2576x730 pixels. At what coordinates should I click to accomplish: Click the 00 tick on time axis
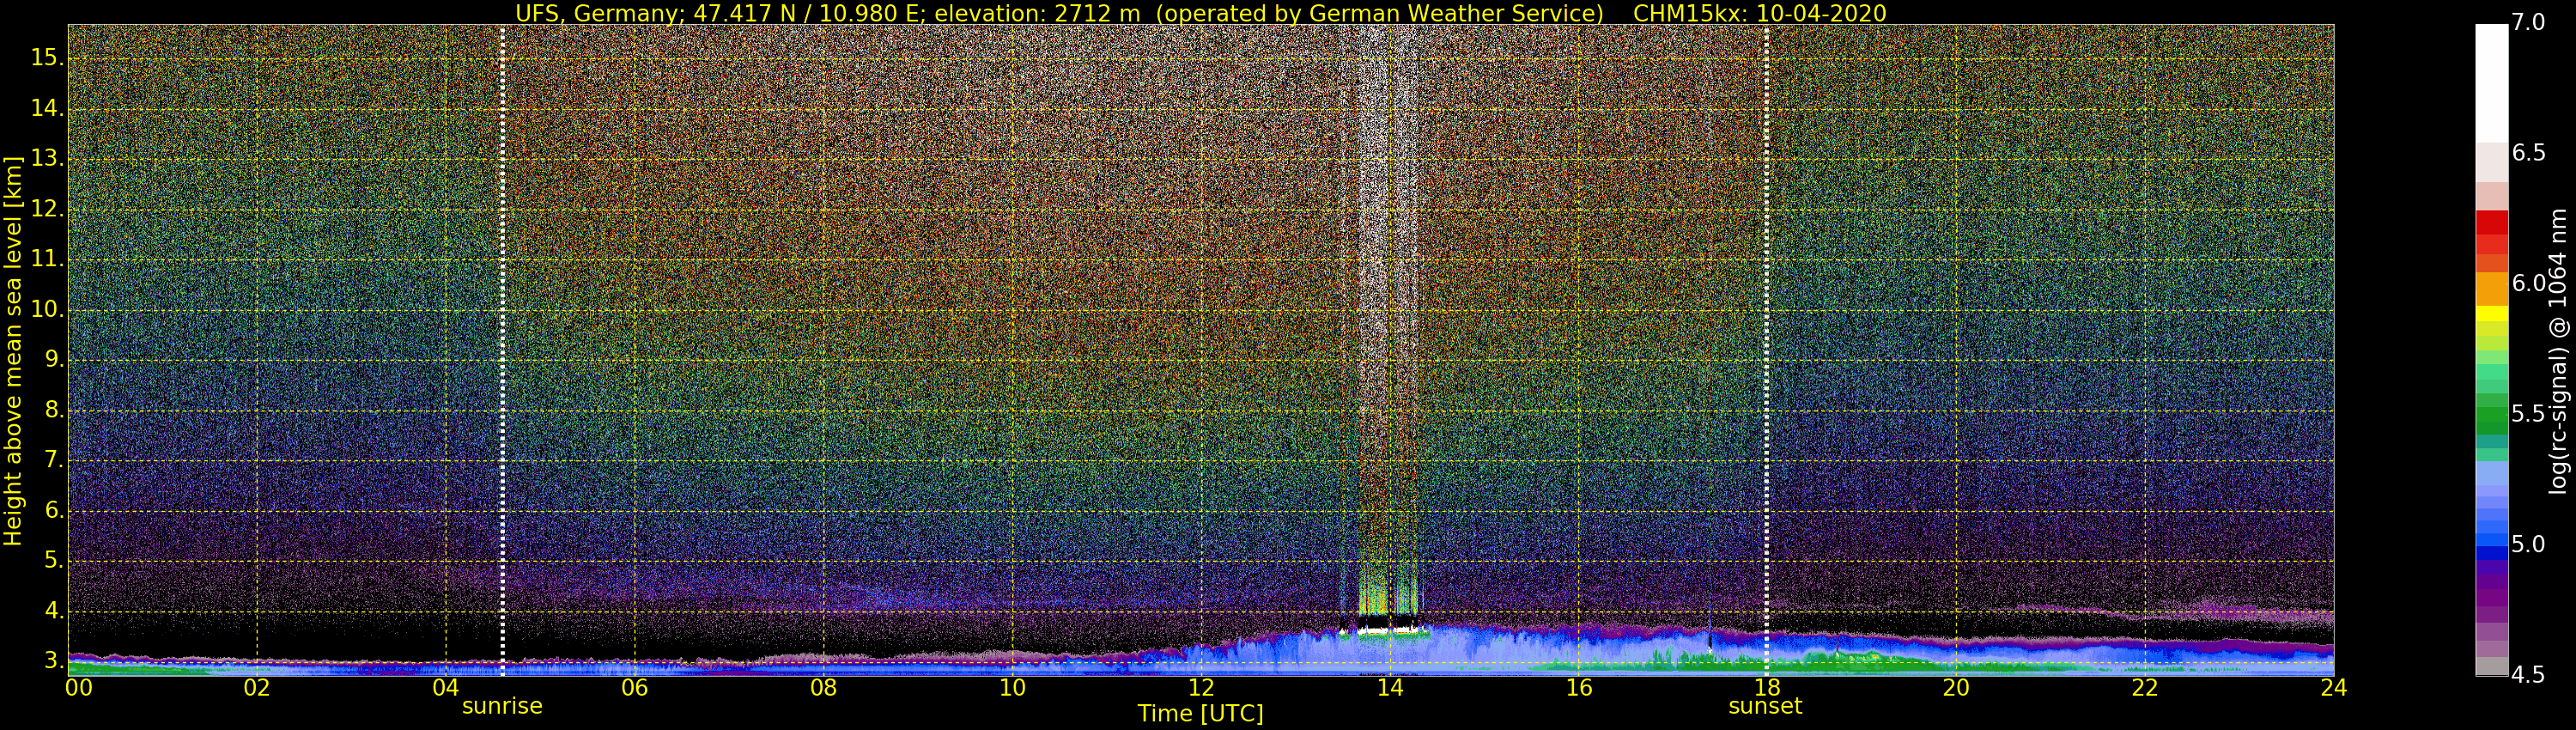pyautogui.click(x=79, y=687)
